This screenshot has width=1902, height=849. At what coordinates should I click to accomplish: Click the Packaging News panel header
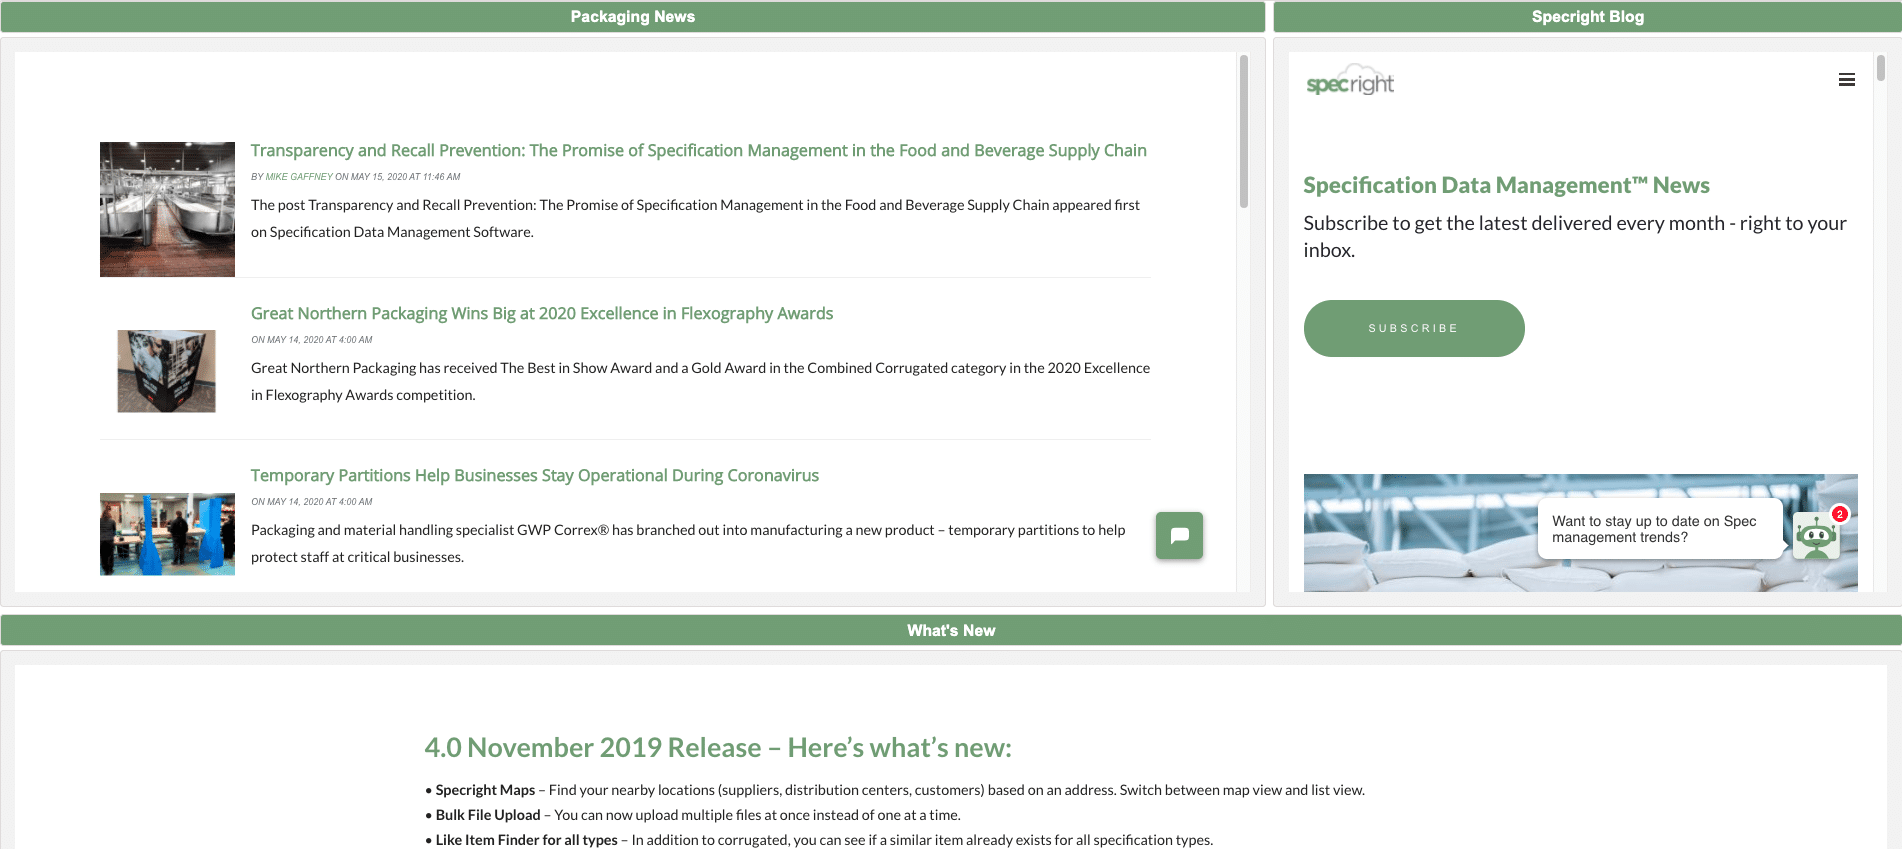(x=633, y=17)
